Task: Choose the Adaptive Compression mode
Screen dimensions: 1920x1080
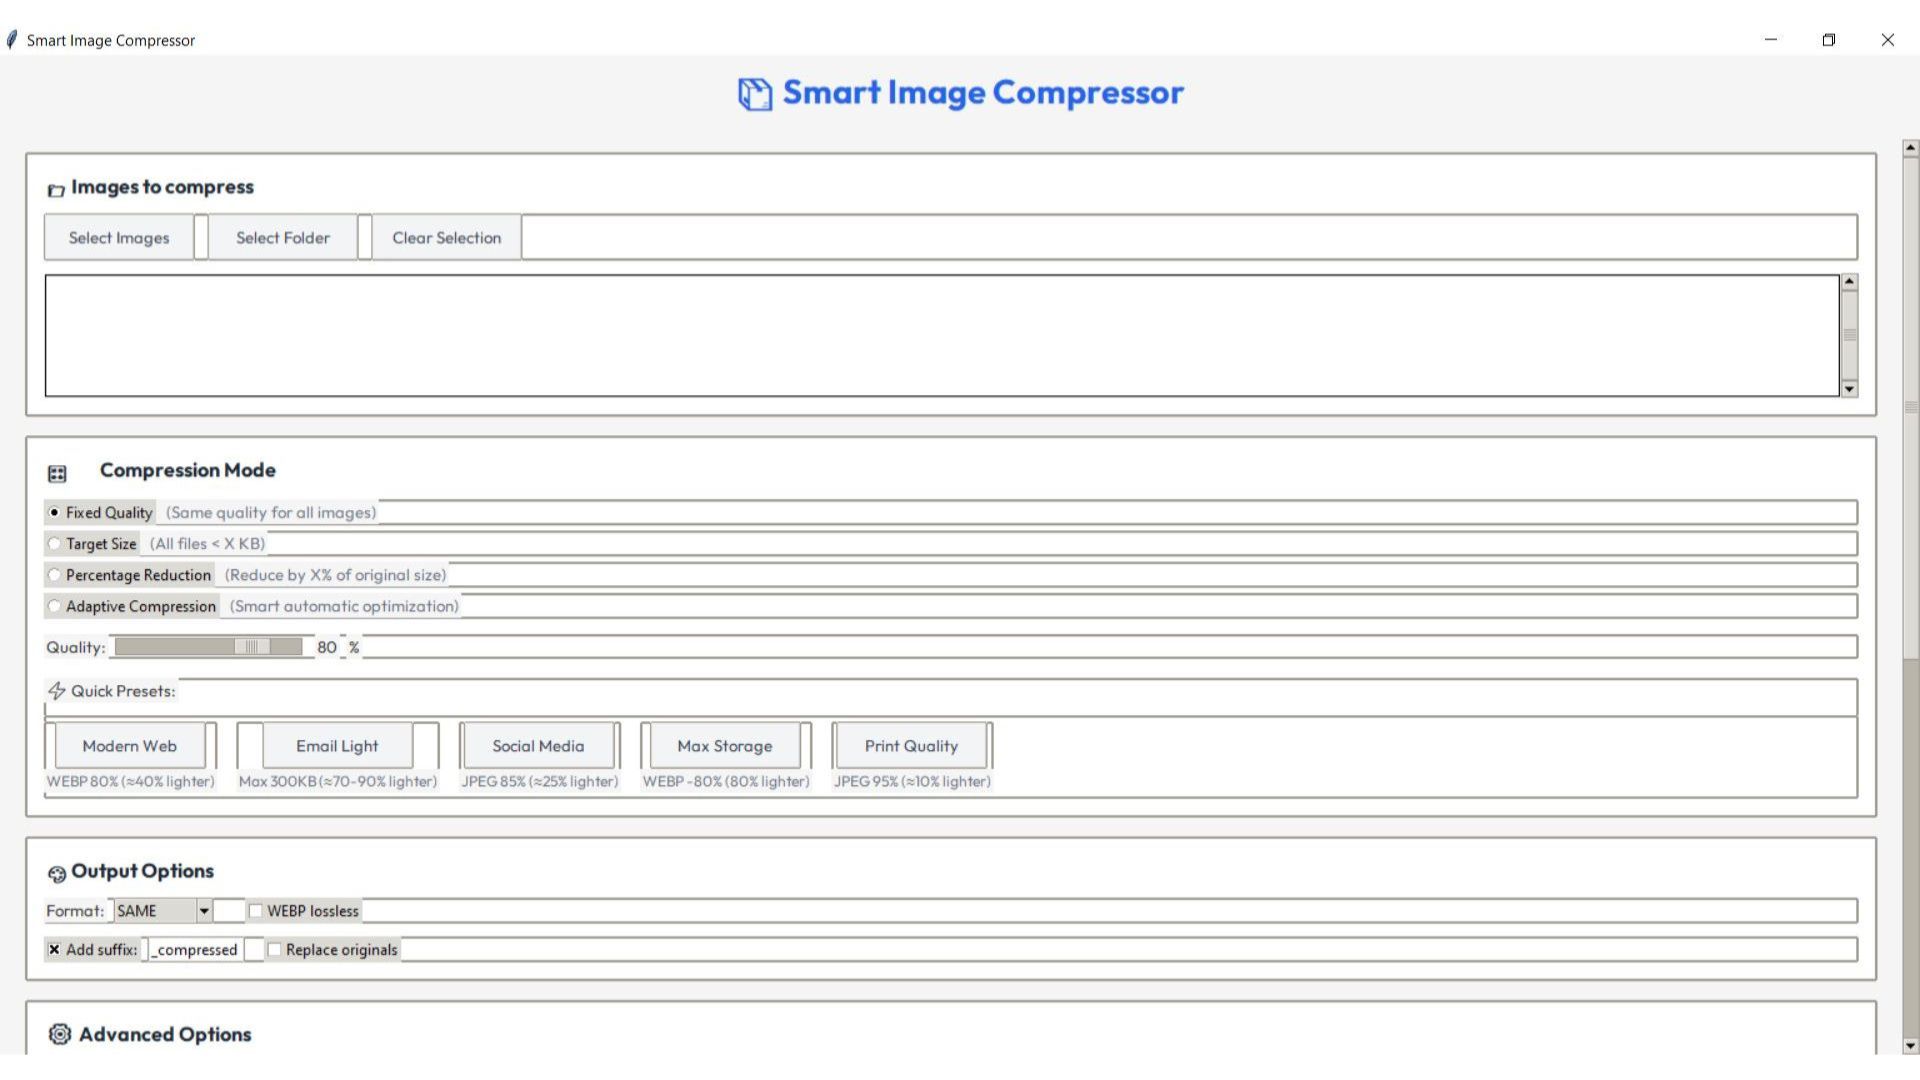Action: 55,606
